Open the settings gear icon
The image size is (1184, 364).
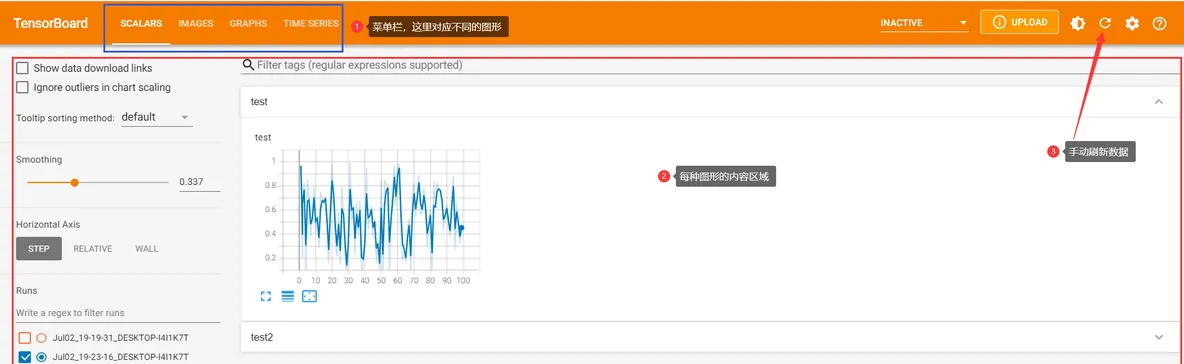(1132, 23)
